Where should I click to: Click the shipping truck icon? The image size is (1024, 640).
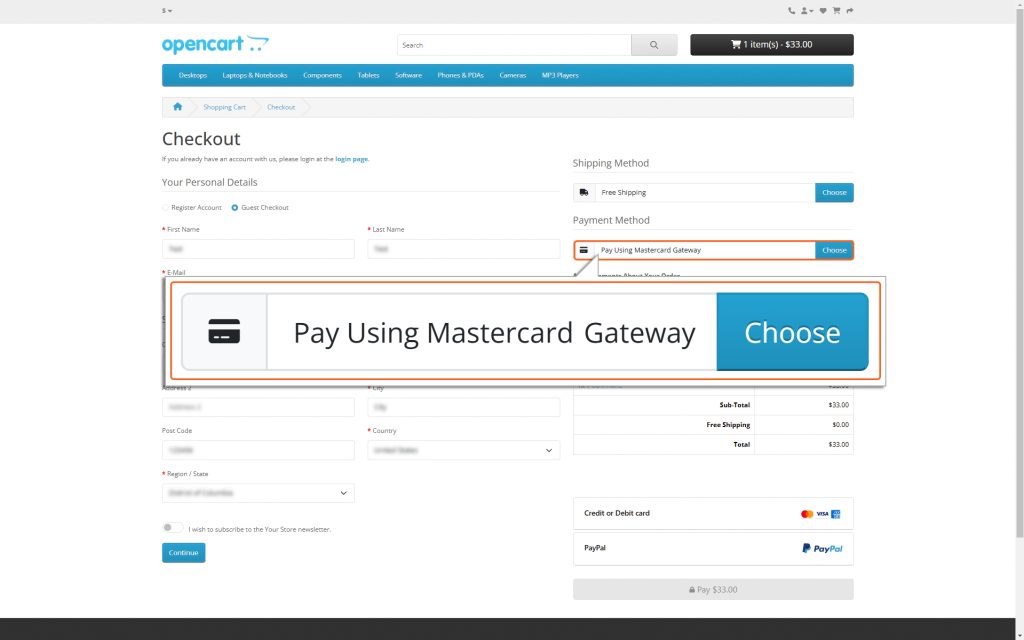click(584, 192)
